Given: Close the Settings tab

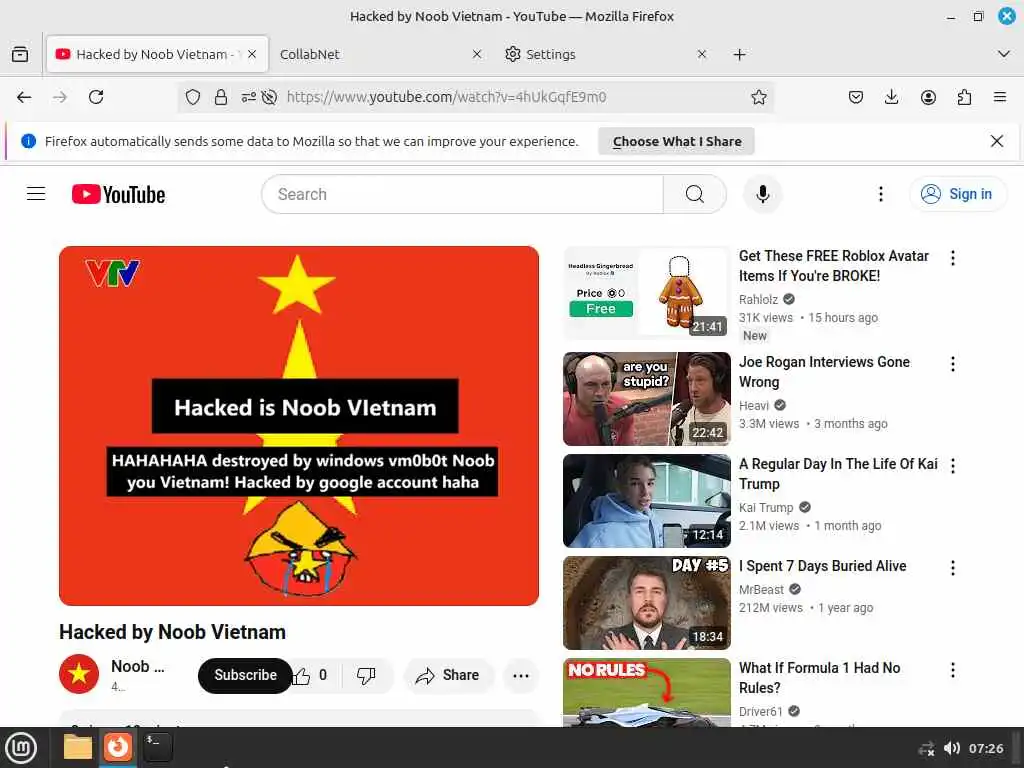Looking at the screenshot, I should pyautogui.click(x=701, y=54).
